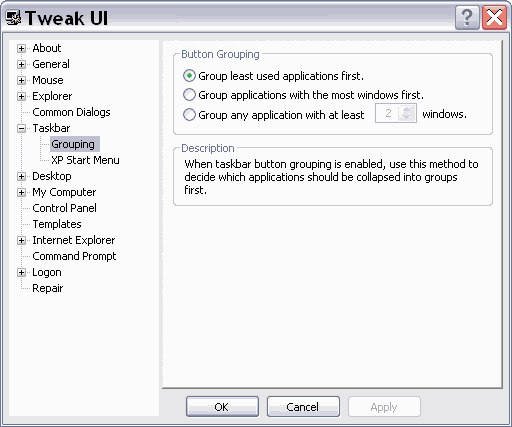
Task: Click the windows number field showing 2
Action: [x=388, y=113]
